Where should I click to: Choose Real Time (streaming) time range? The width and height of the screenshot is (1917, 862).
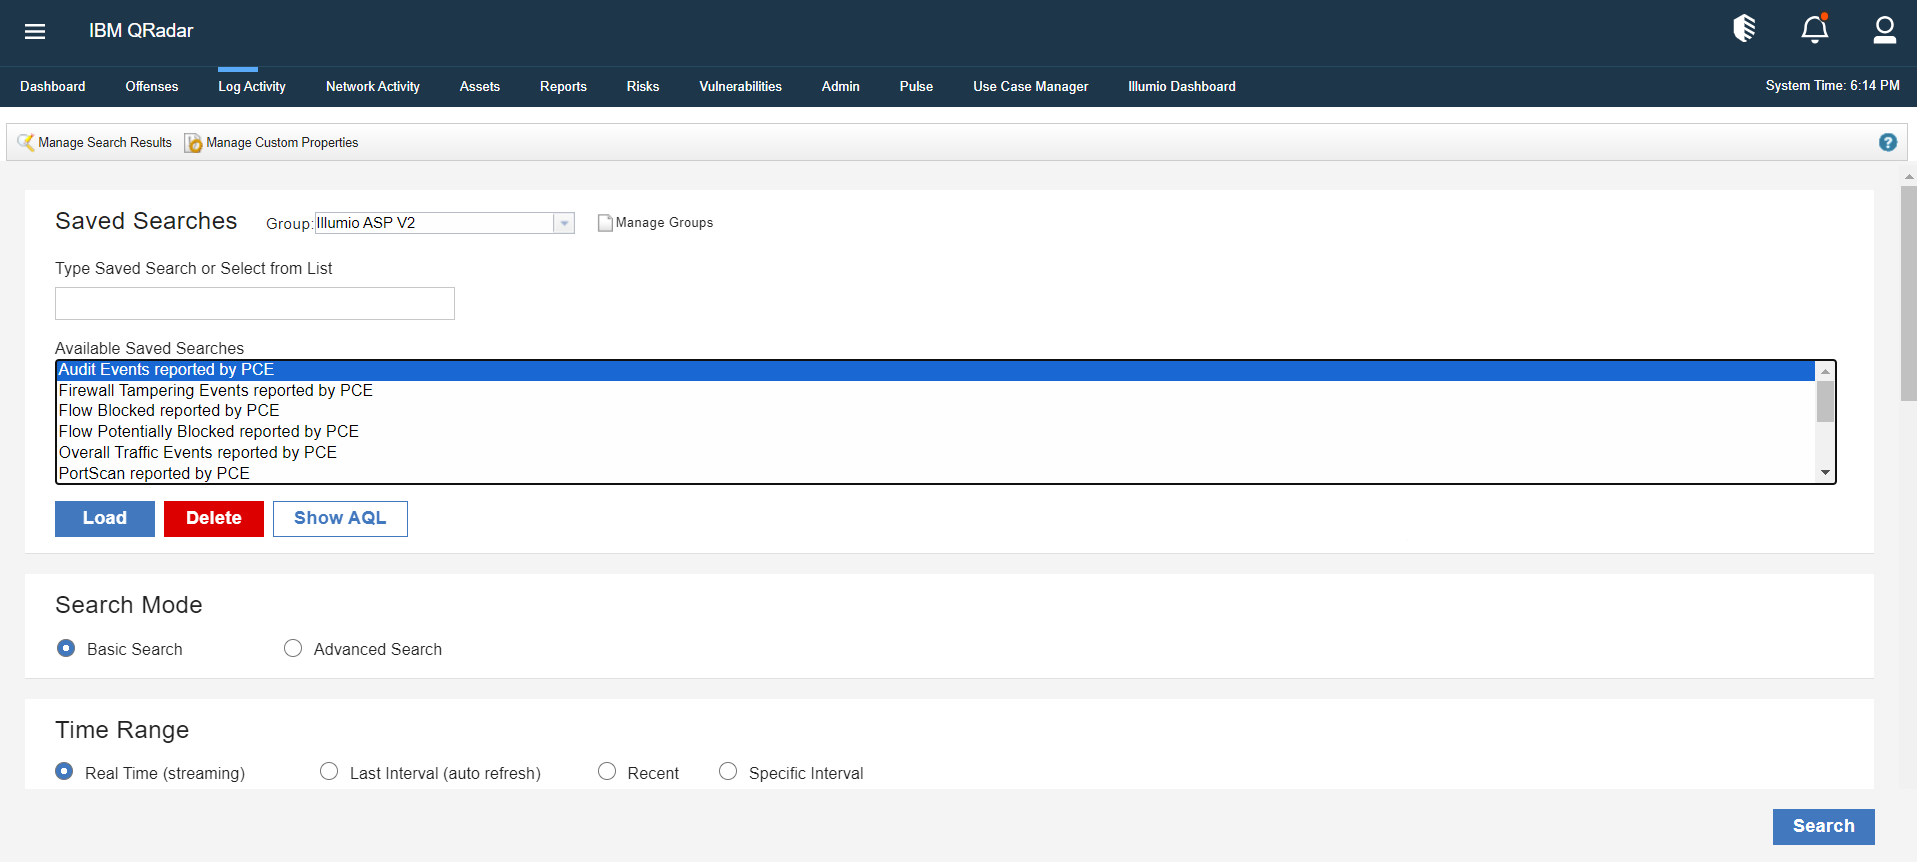click(x=64, y=771)
